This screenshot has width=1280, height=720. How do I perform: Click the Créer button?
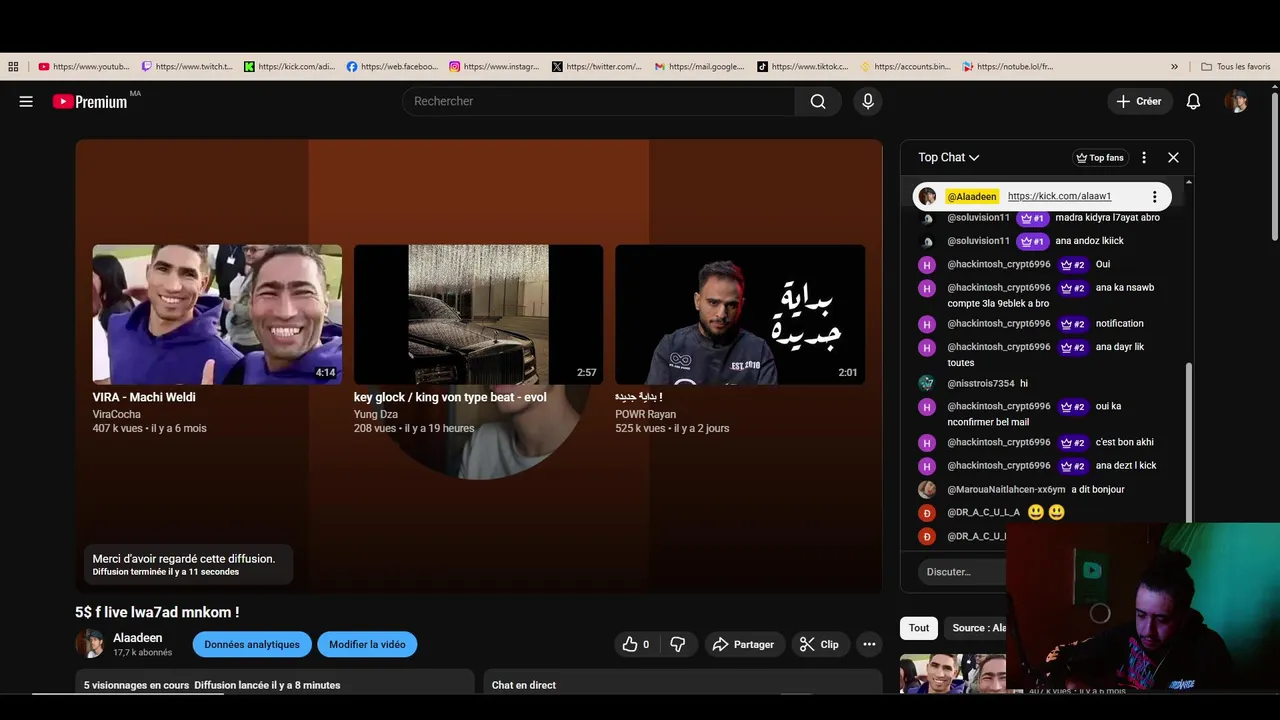[x=1140, y=101]
